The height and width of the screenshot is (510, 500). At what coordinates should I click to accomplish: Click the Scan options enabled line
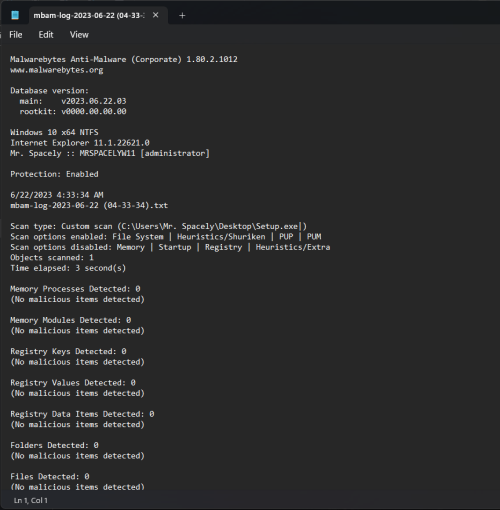(166, 237)
